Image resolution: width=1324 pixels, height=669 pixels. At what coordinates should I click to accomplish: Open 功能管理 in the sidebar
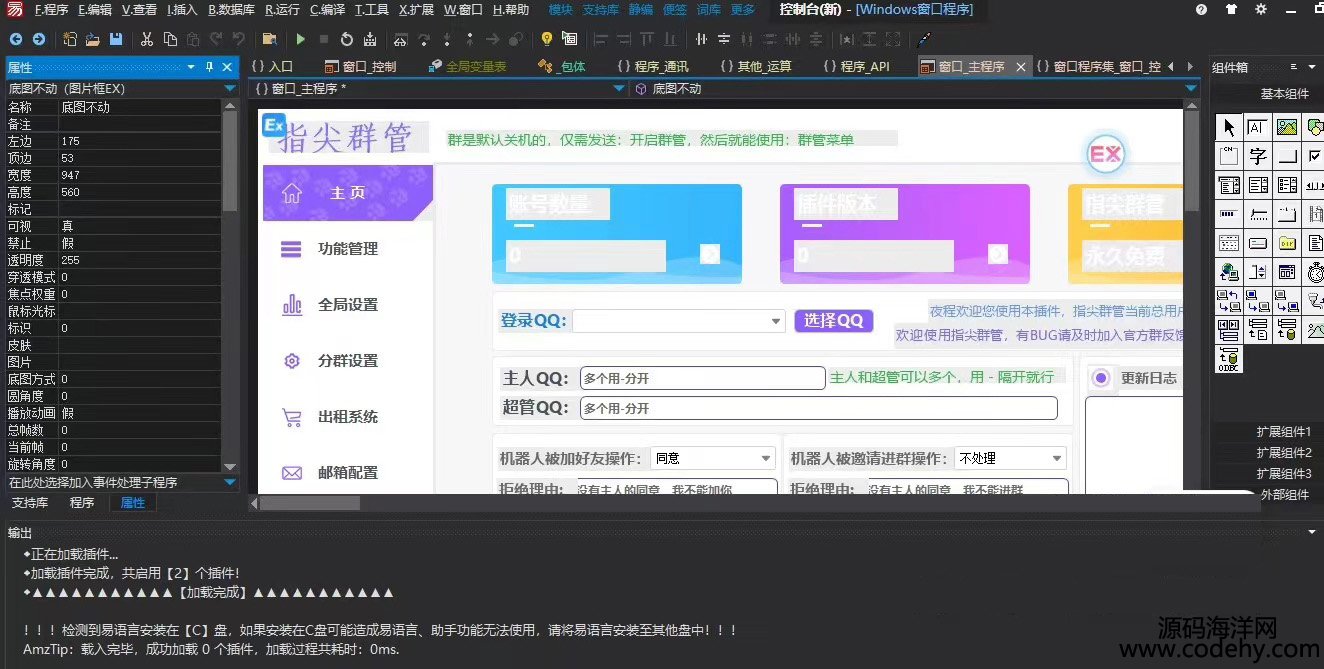pyautogui.click(x=347, y=249)
